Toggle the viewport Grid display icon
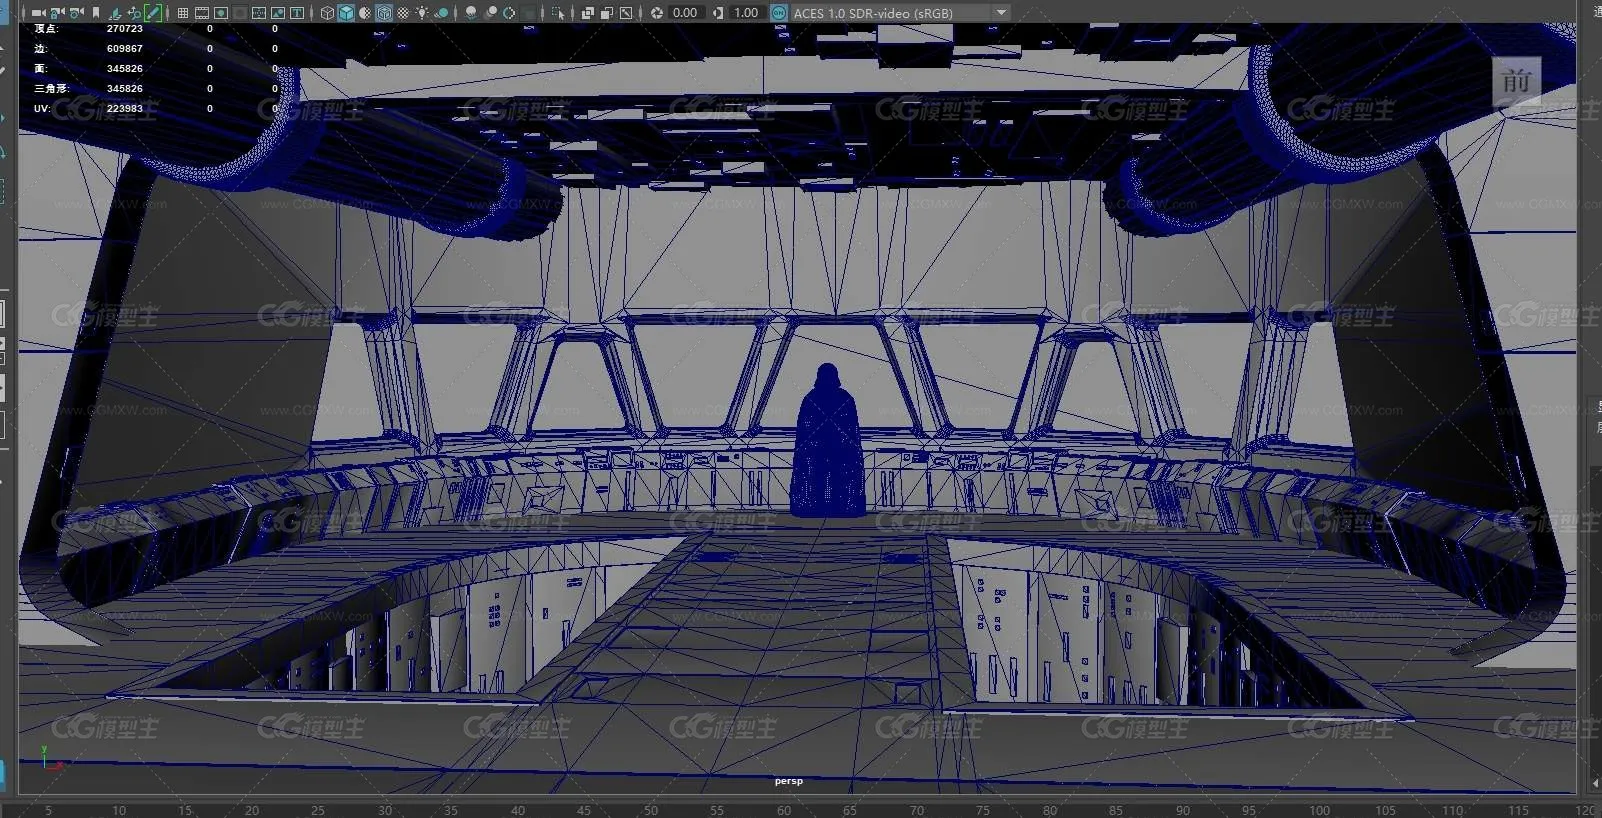The width and height of the screenshot is (1602, 818). click(183, 13)
